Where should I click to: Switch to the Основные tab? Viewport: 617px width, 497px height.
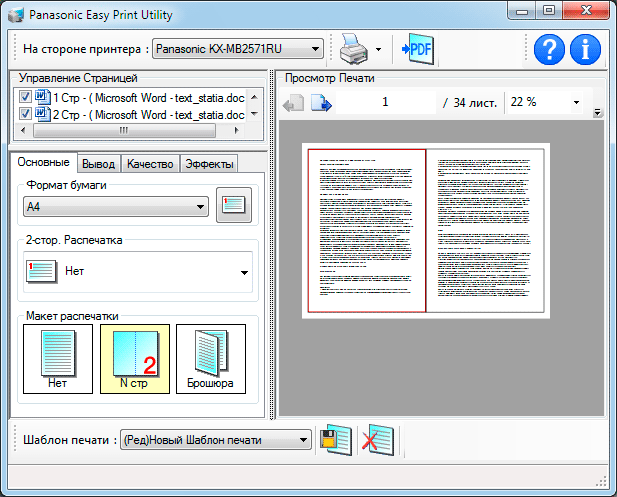click(43, 162)
